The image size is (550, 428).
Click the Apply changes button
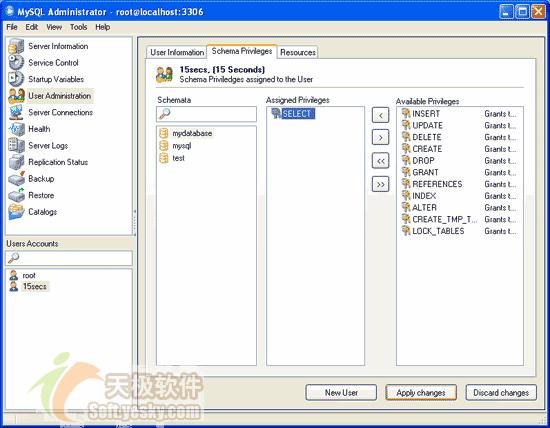[x=421, y=393]
